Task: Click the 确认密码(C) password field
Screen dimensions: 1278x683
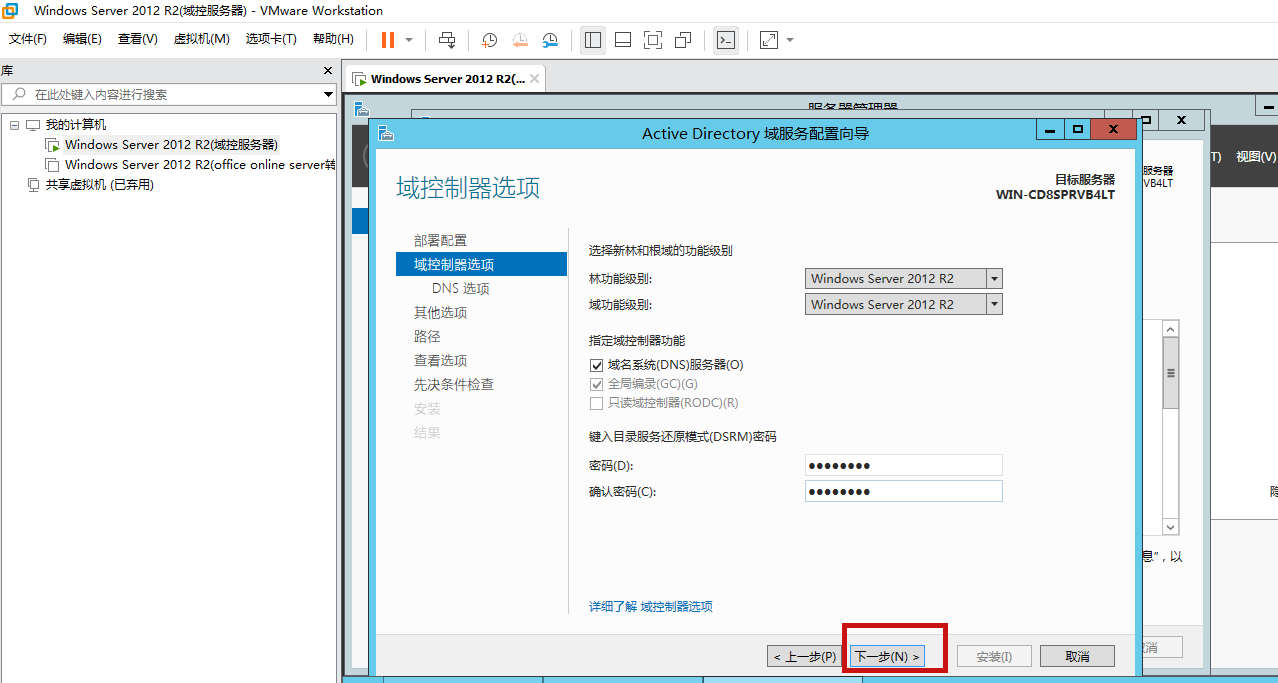Action: coord(903,491)
